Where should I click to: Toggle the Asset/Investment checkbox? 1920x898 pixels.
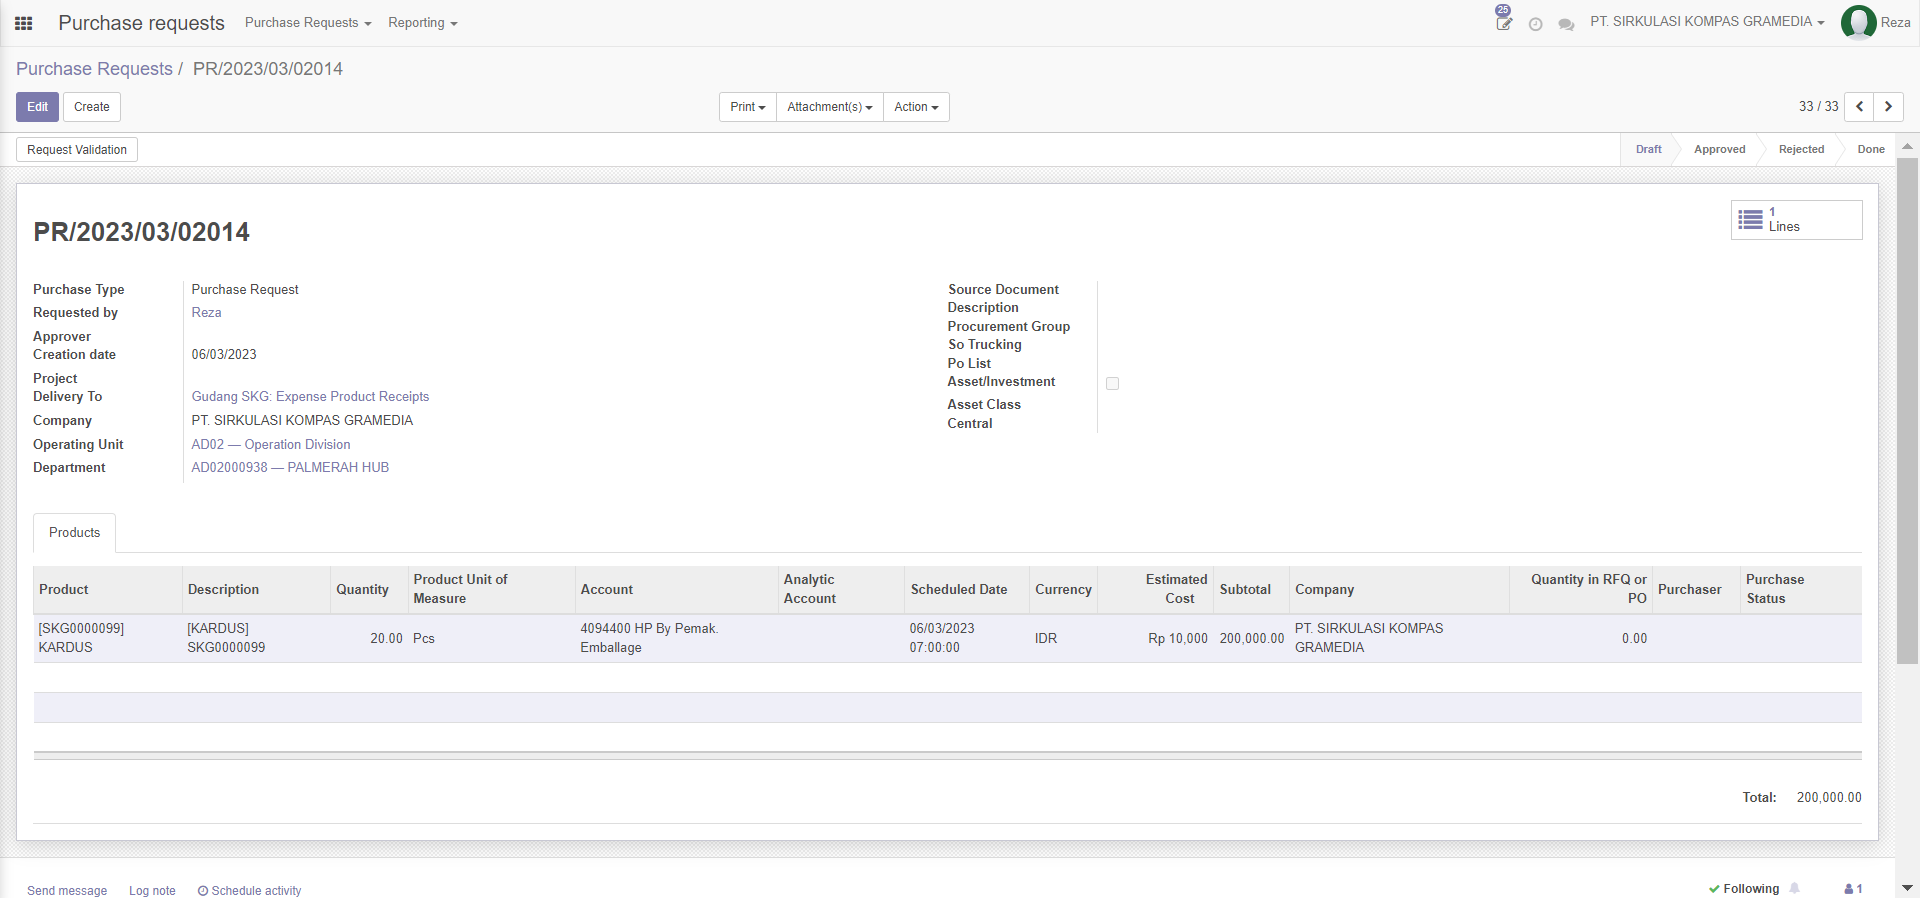pos(1112,383)
